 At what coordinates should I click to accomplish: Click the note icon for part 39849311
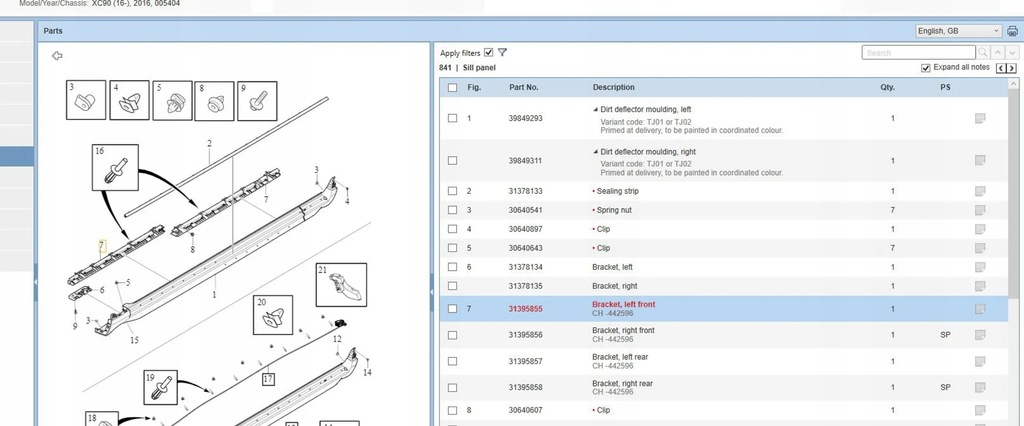[x=980, y=161]
